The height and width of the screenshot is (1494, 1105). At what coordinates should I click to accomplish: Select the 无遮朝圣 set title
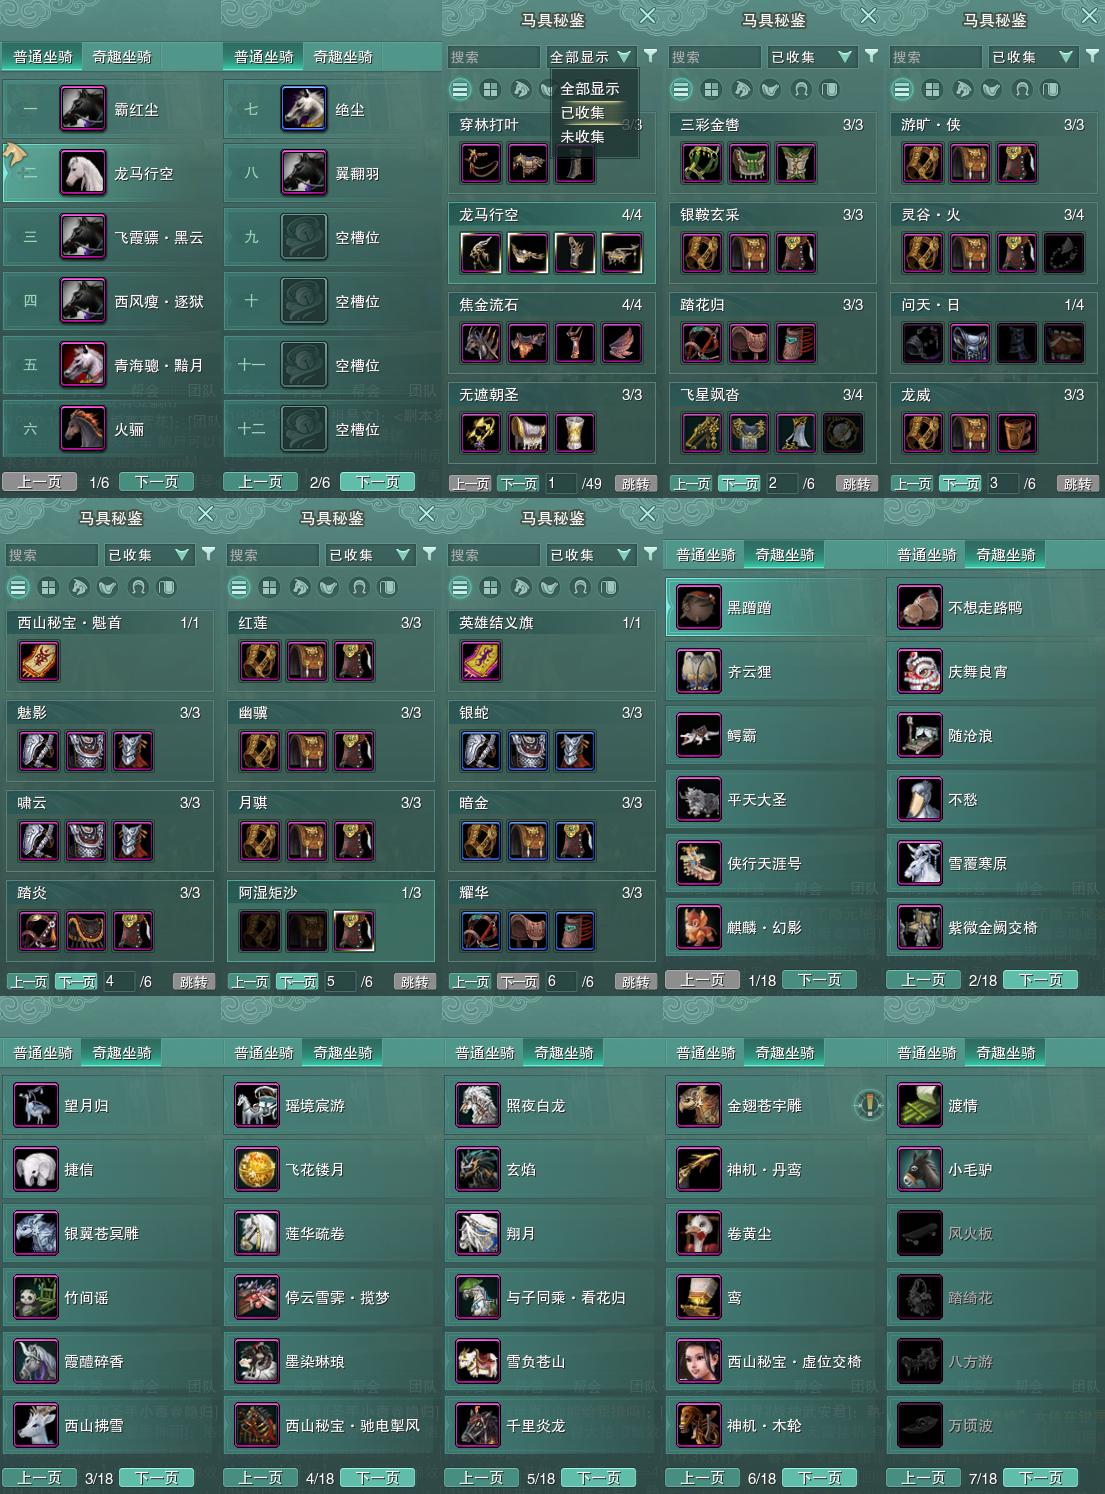[489, 395]
